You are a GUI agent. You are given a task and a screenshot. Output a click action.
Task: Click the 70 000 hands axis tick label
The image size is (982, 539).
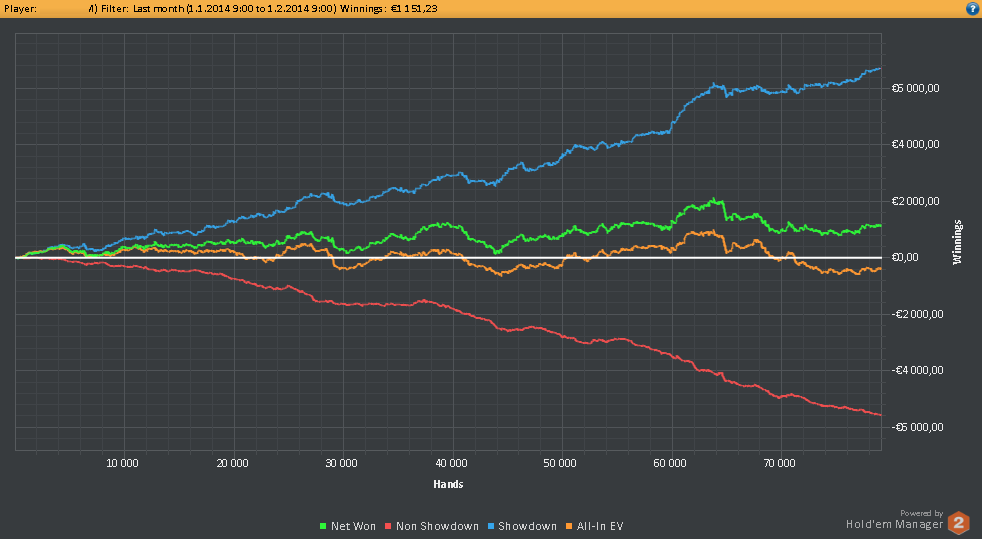(779, 463)
